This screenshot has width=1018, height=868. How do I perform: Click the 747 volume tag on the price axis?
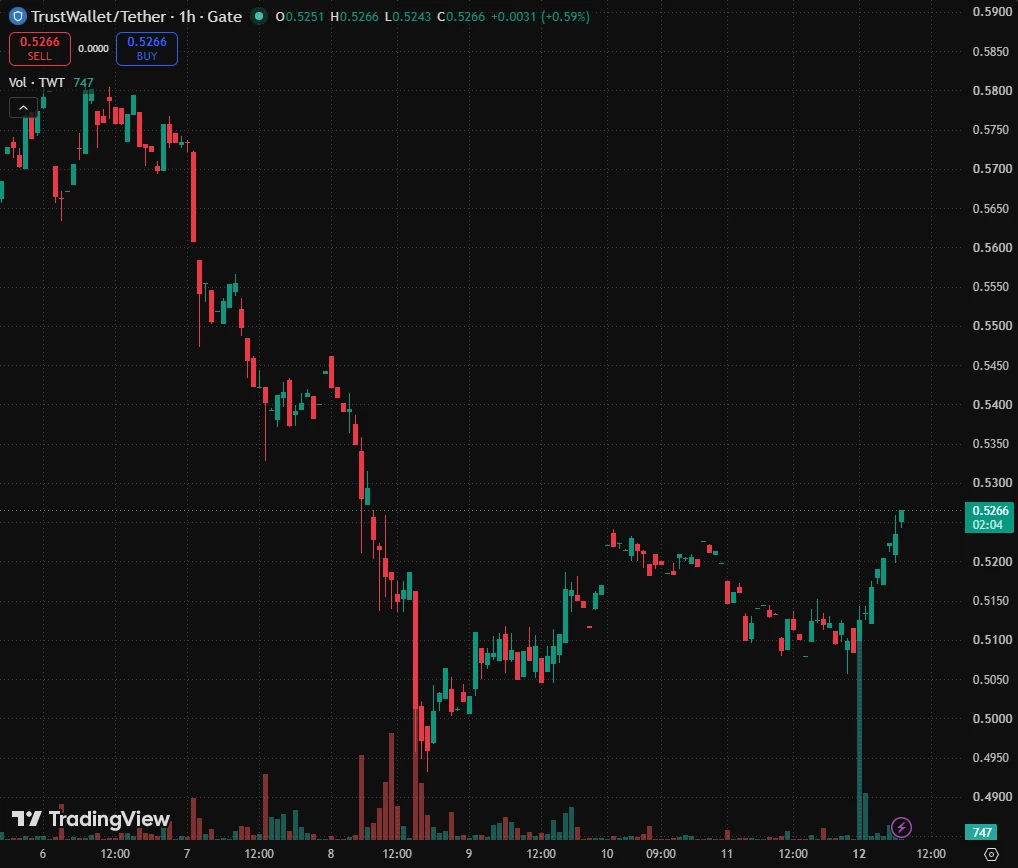(982, 832)
